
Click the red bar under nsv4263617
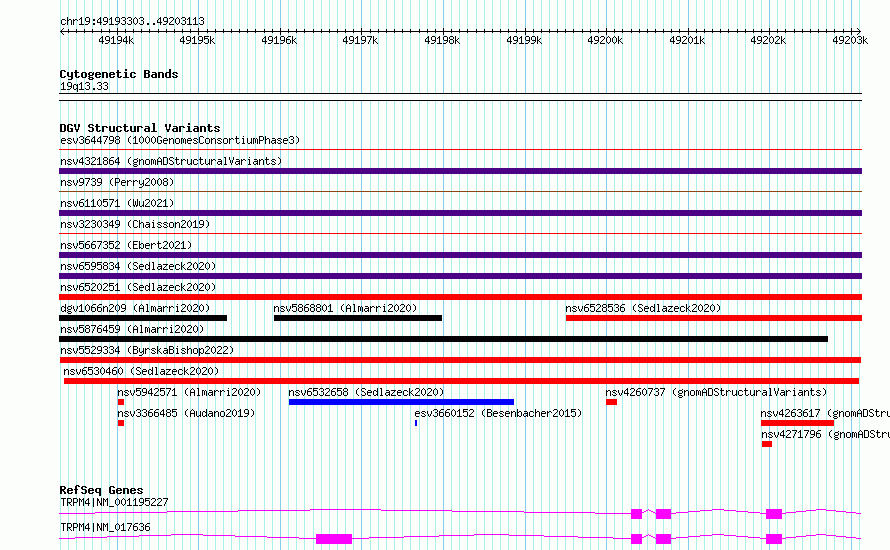[x=797, y=423]
